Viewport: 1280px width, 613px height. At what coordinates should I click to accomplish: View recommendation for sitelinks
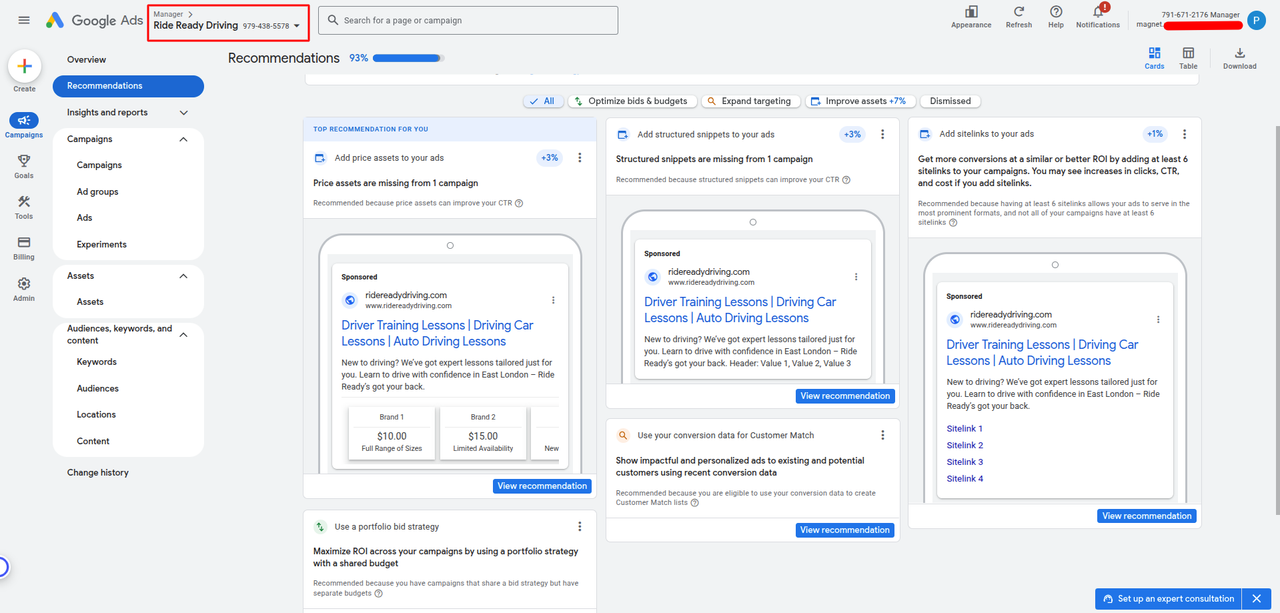[1147, 516]
